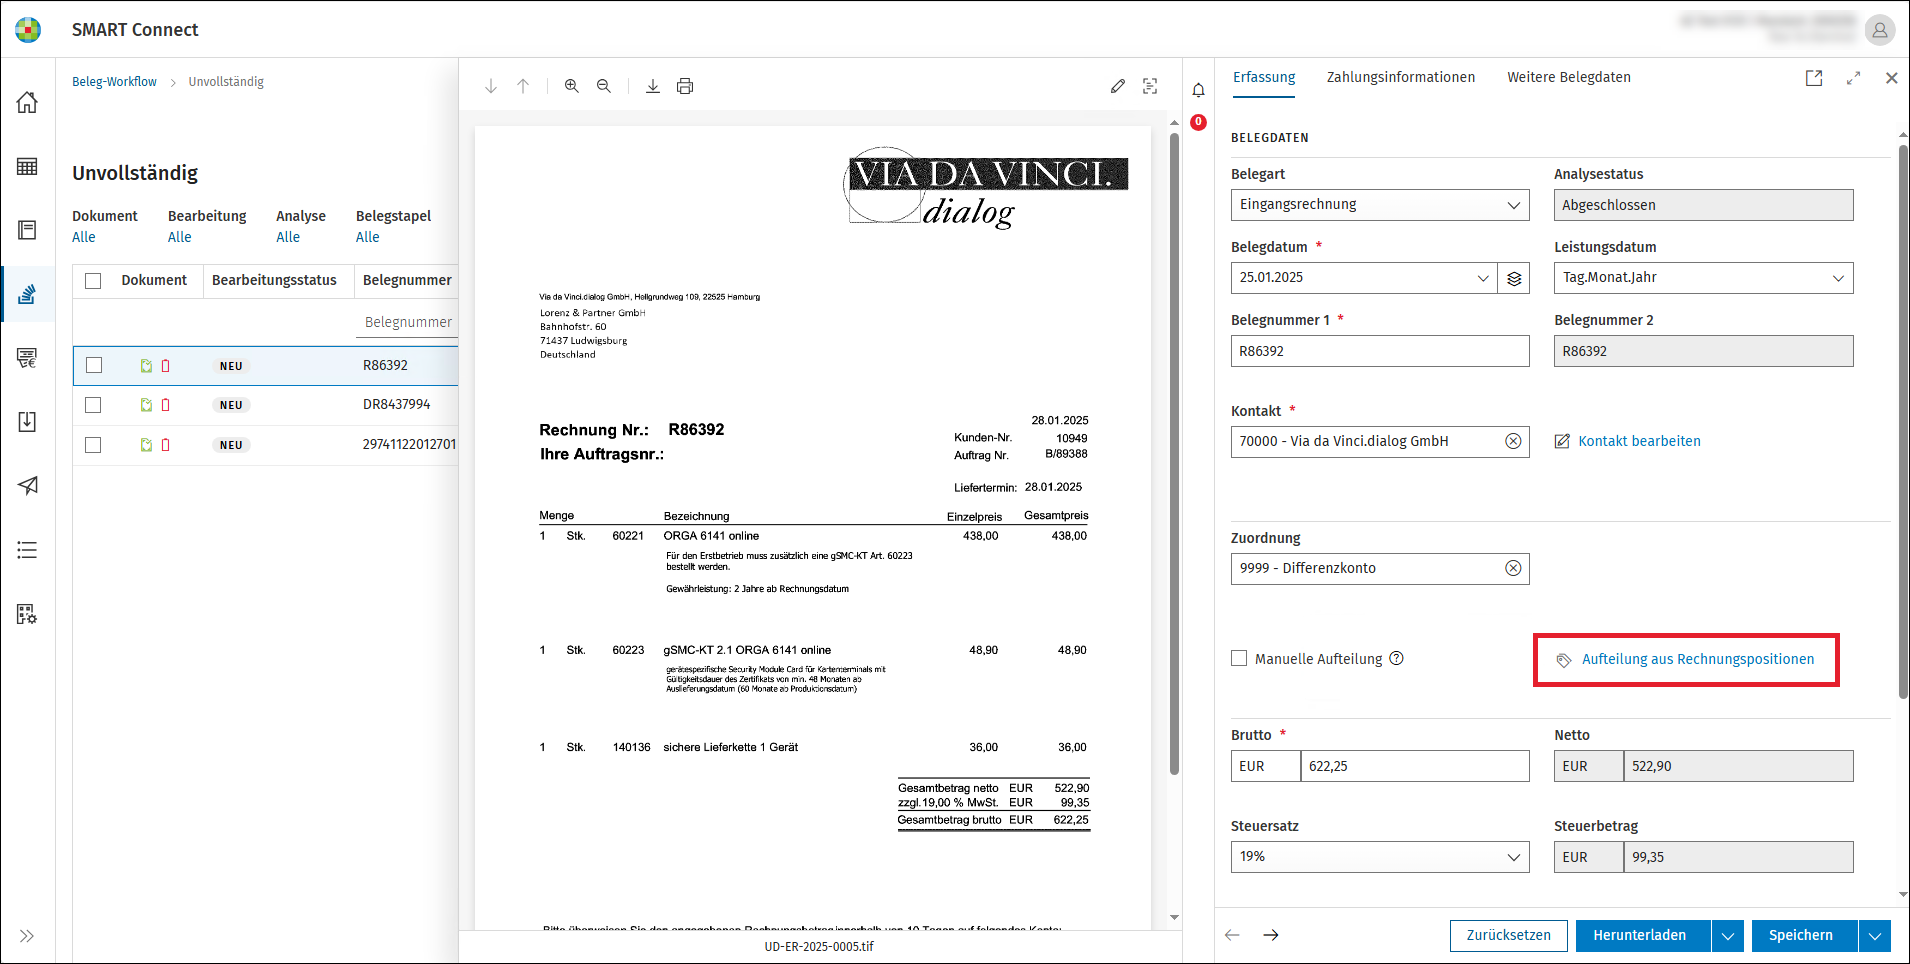
Task: Clear the Kontakt field value
Action: click(x=1514, y=441)
